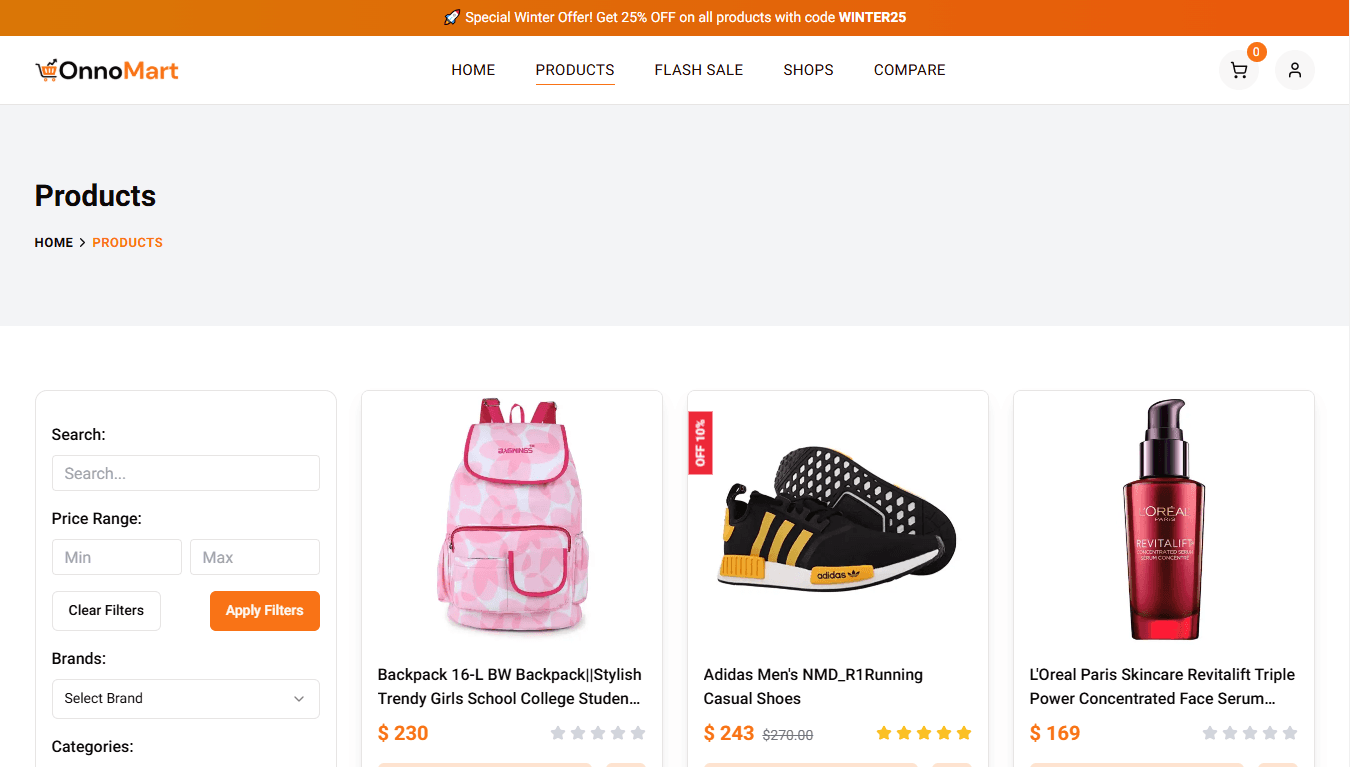The width and height of the screenshot is (1350, 767).
Task: Click the user account icon
Action: [1294, 70]
